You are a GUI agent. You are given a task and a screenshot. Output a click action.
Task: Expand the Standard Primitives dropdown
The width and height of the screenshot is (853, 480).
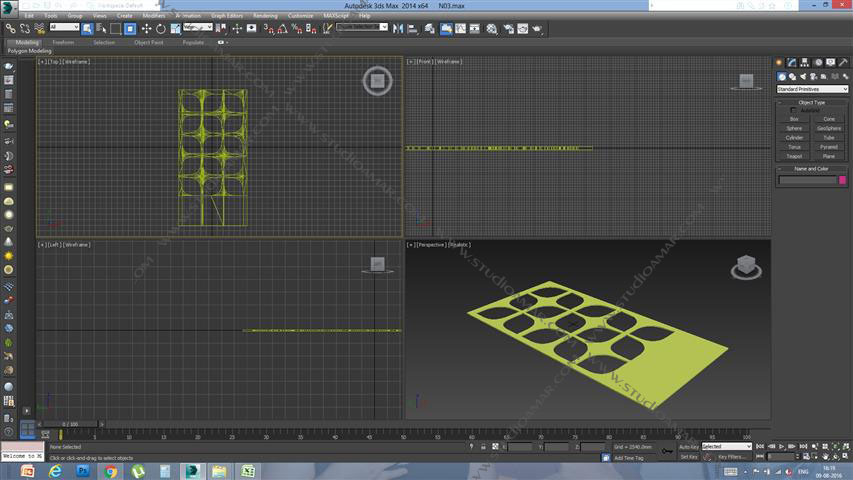click(812, 89)
